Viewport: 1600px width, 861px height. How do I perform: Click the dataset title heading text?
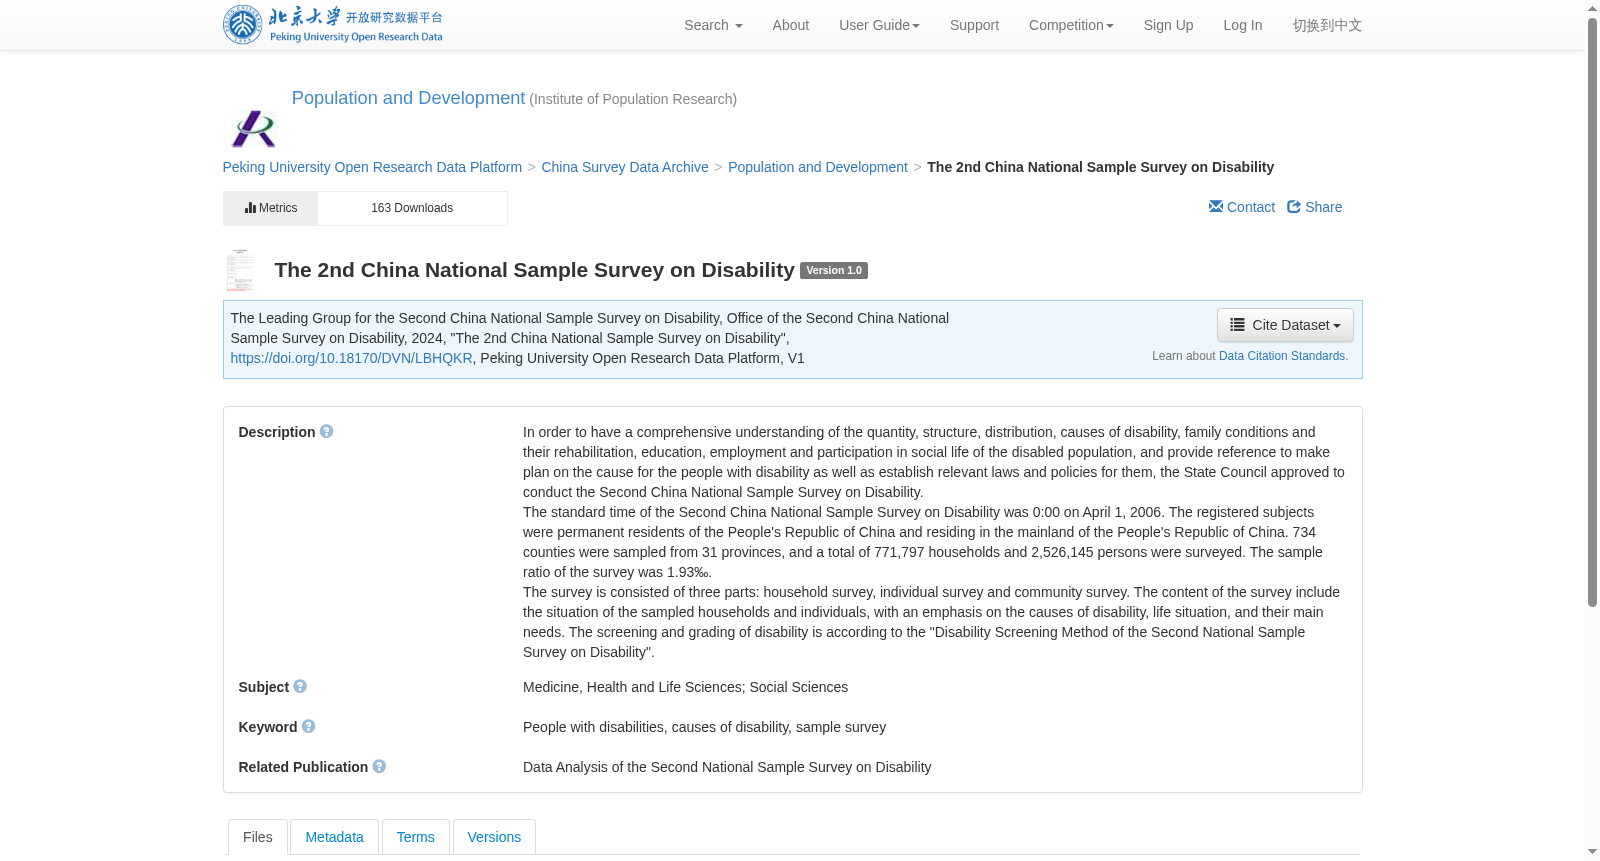point(534,270)
